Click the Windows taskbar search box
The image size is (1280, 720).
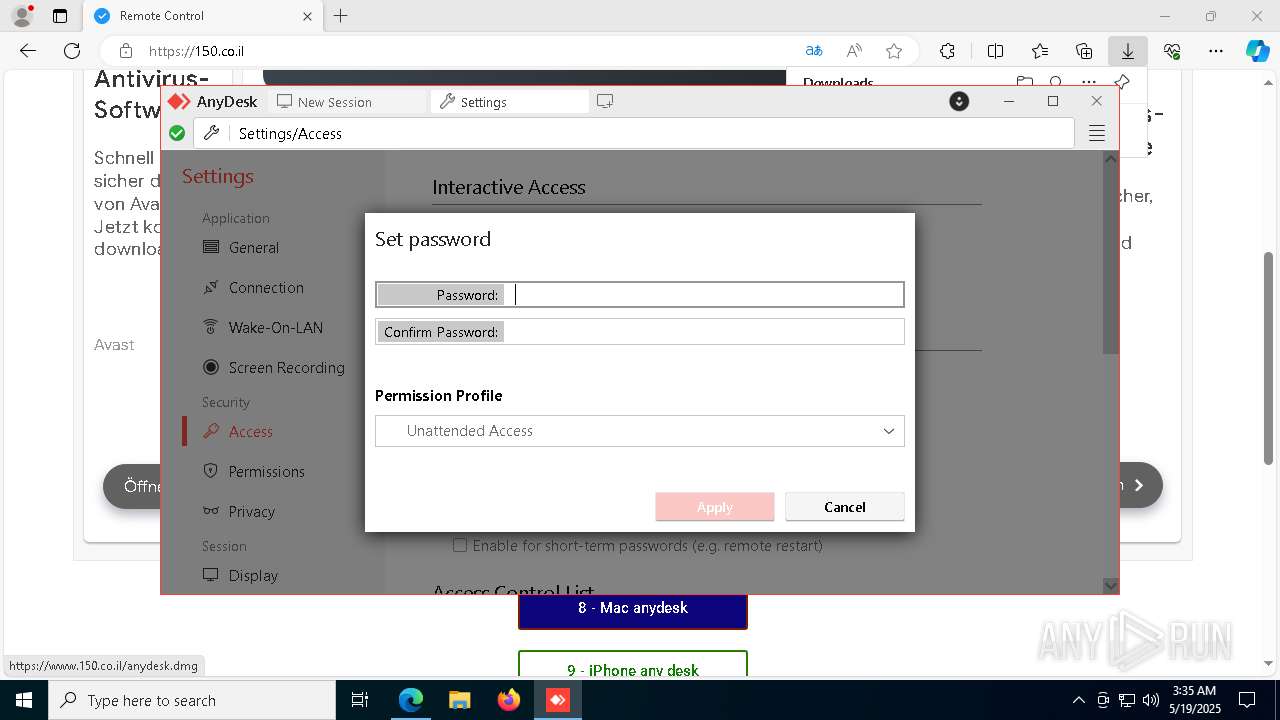click(192, 700)
